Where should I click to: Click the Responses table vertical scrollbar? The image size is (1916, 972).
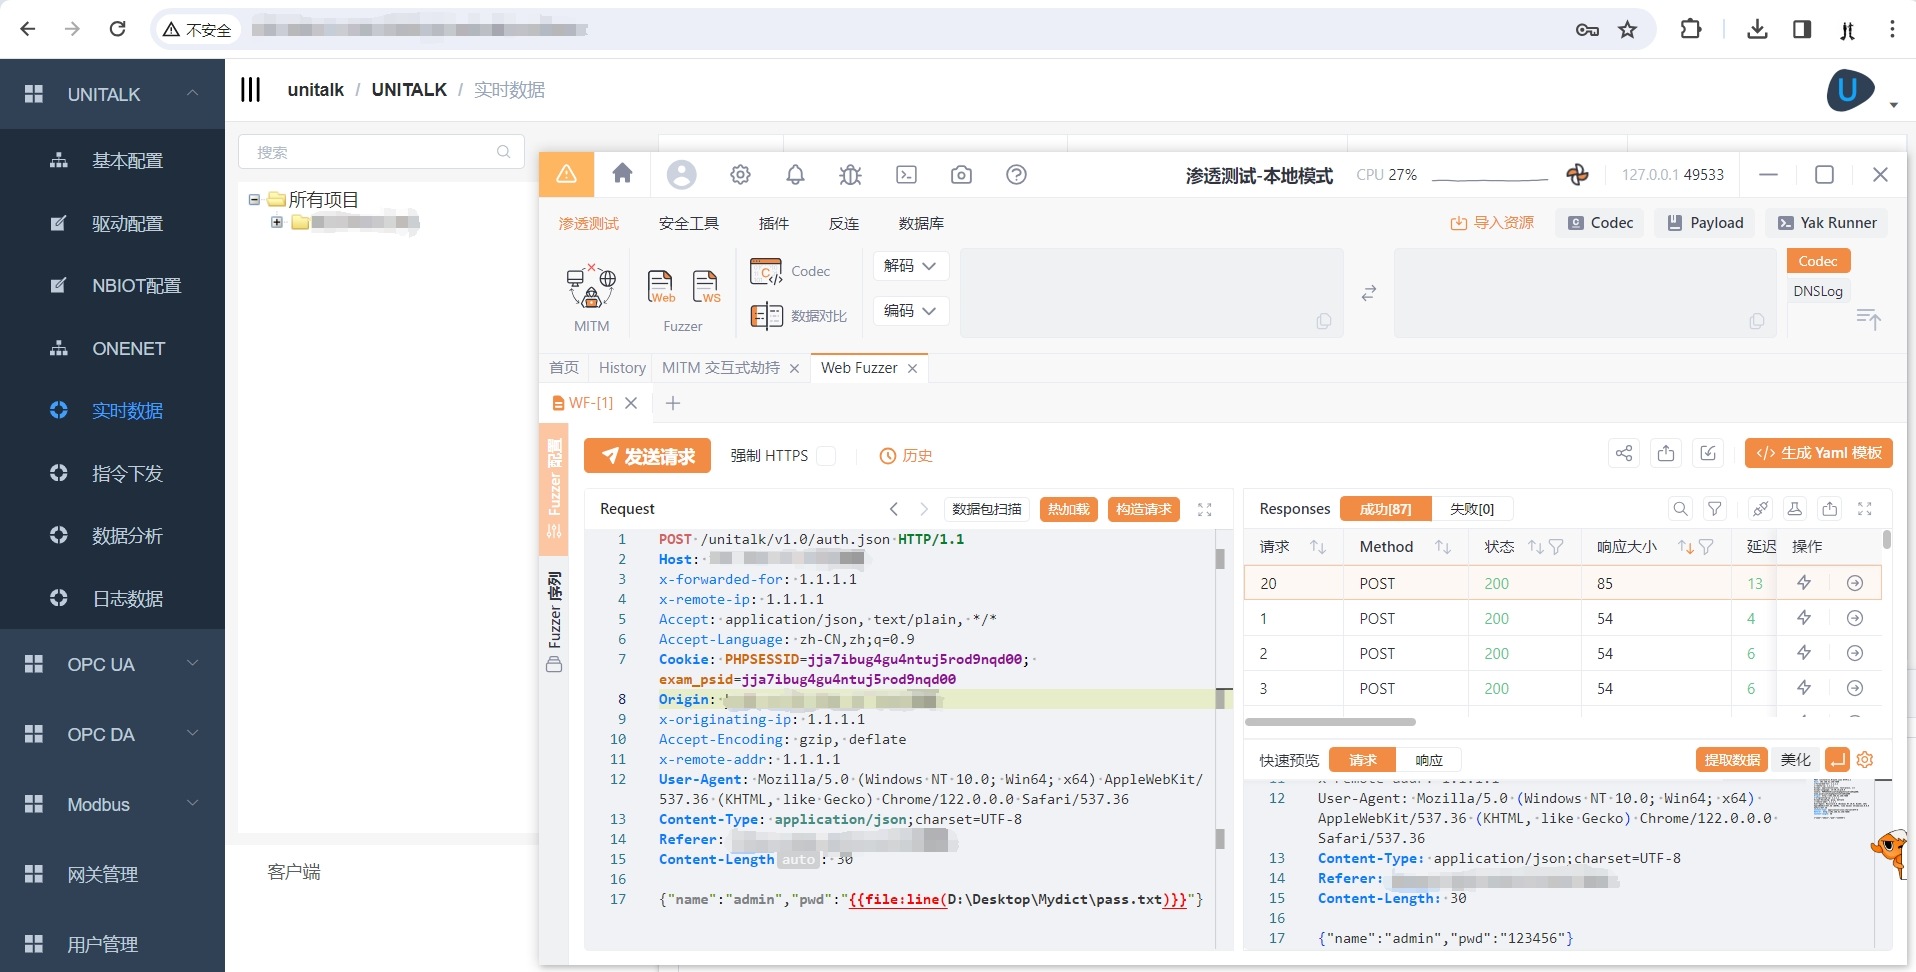click(1887, 540)
